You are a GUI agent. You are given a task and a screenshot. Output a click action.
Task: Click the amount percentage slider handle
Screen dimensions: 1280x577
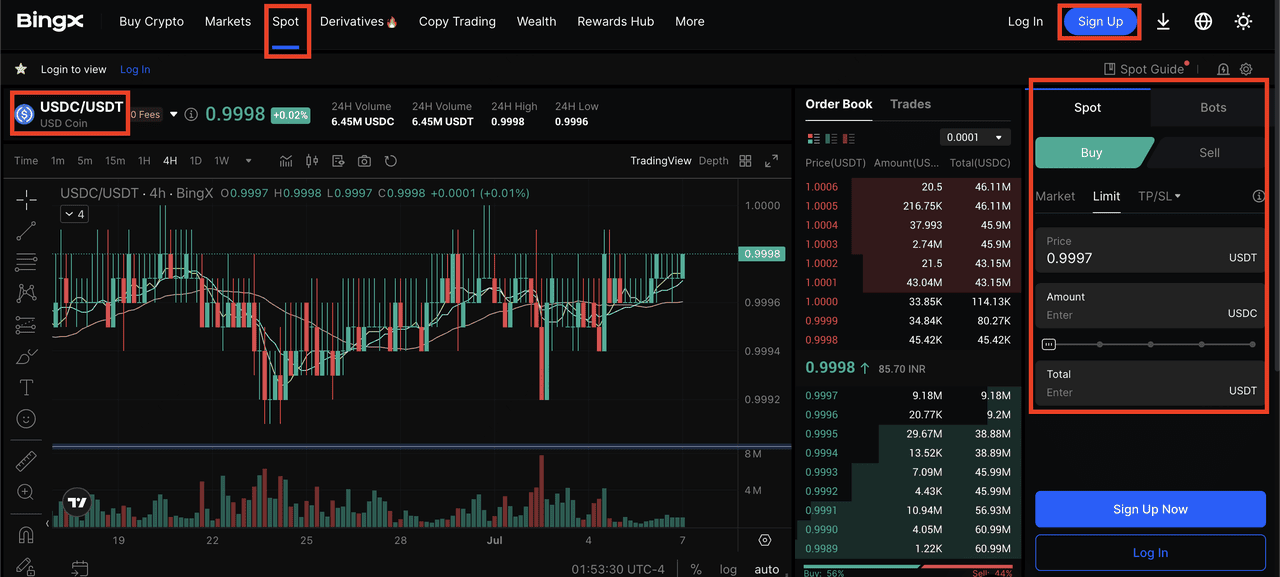coord(1048,344)
